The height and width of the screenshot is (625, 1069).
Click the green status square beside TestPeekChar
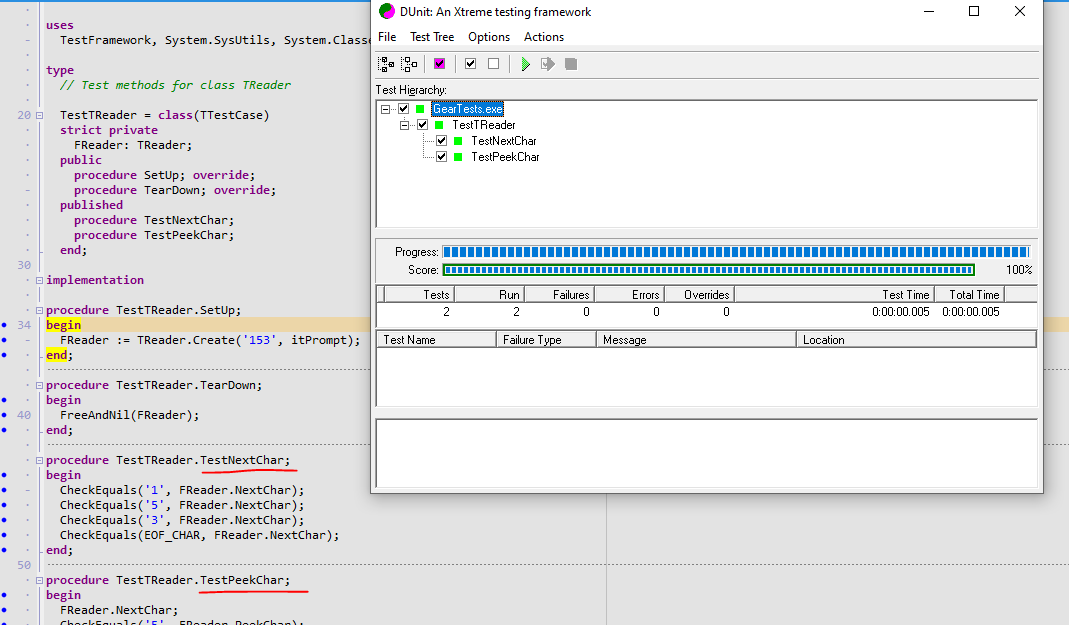click(458, 157)
